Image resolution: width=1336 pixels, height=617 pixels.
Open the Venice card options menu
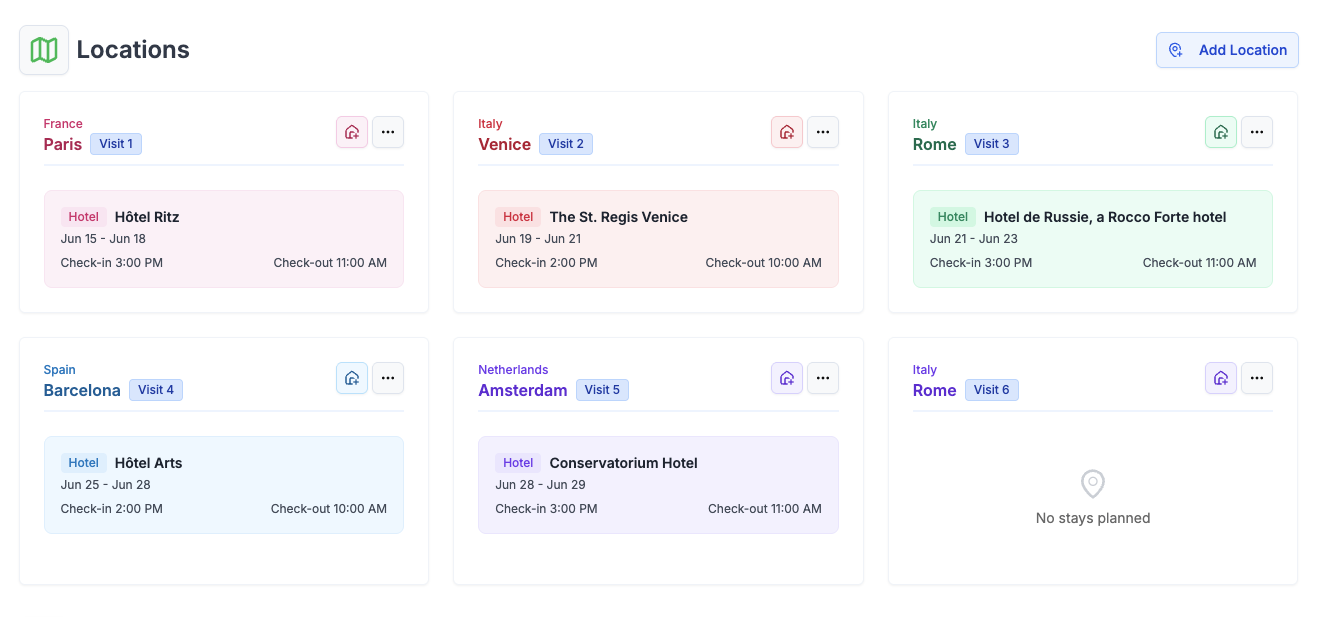coord(822,131)
